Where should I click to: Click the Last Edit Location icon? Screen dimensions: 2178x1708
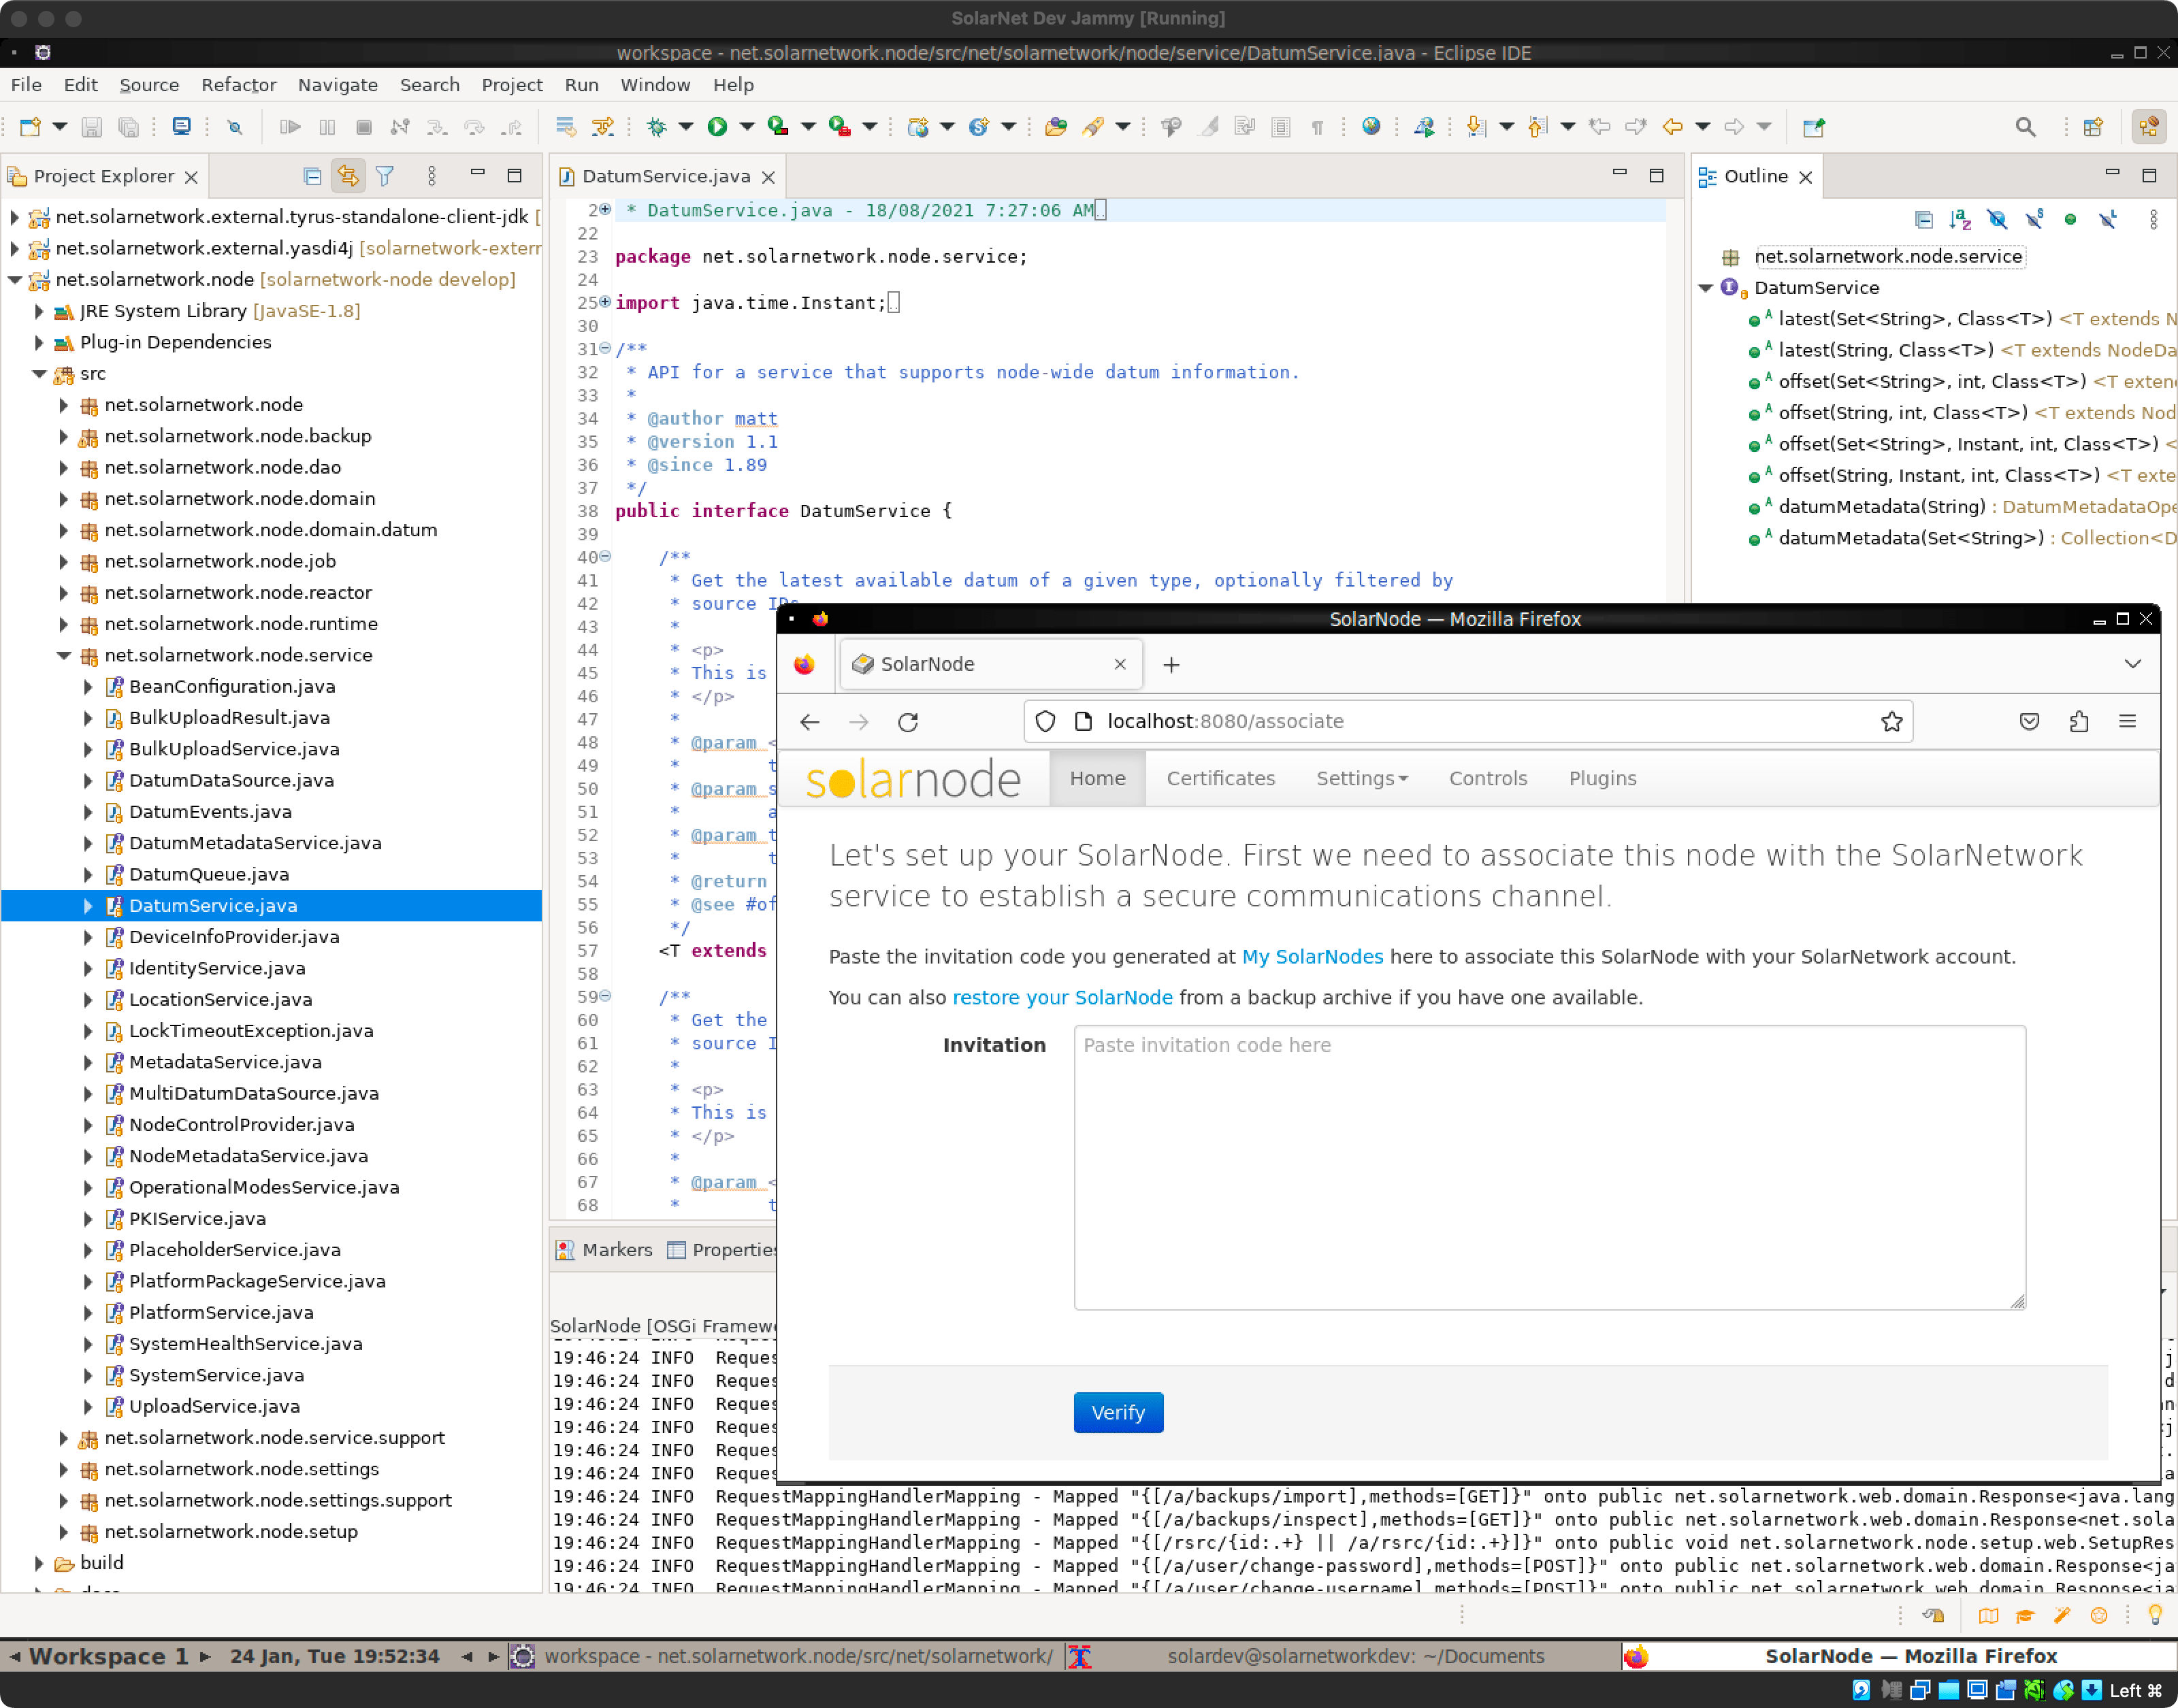pyautogui.click(x=1599, y=127)
